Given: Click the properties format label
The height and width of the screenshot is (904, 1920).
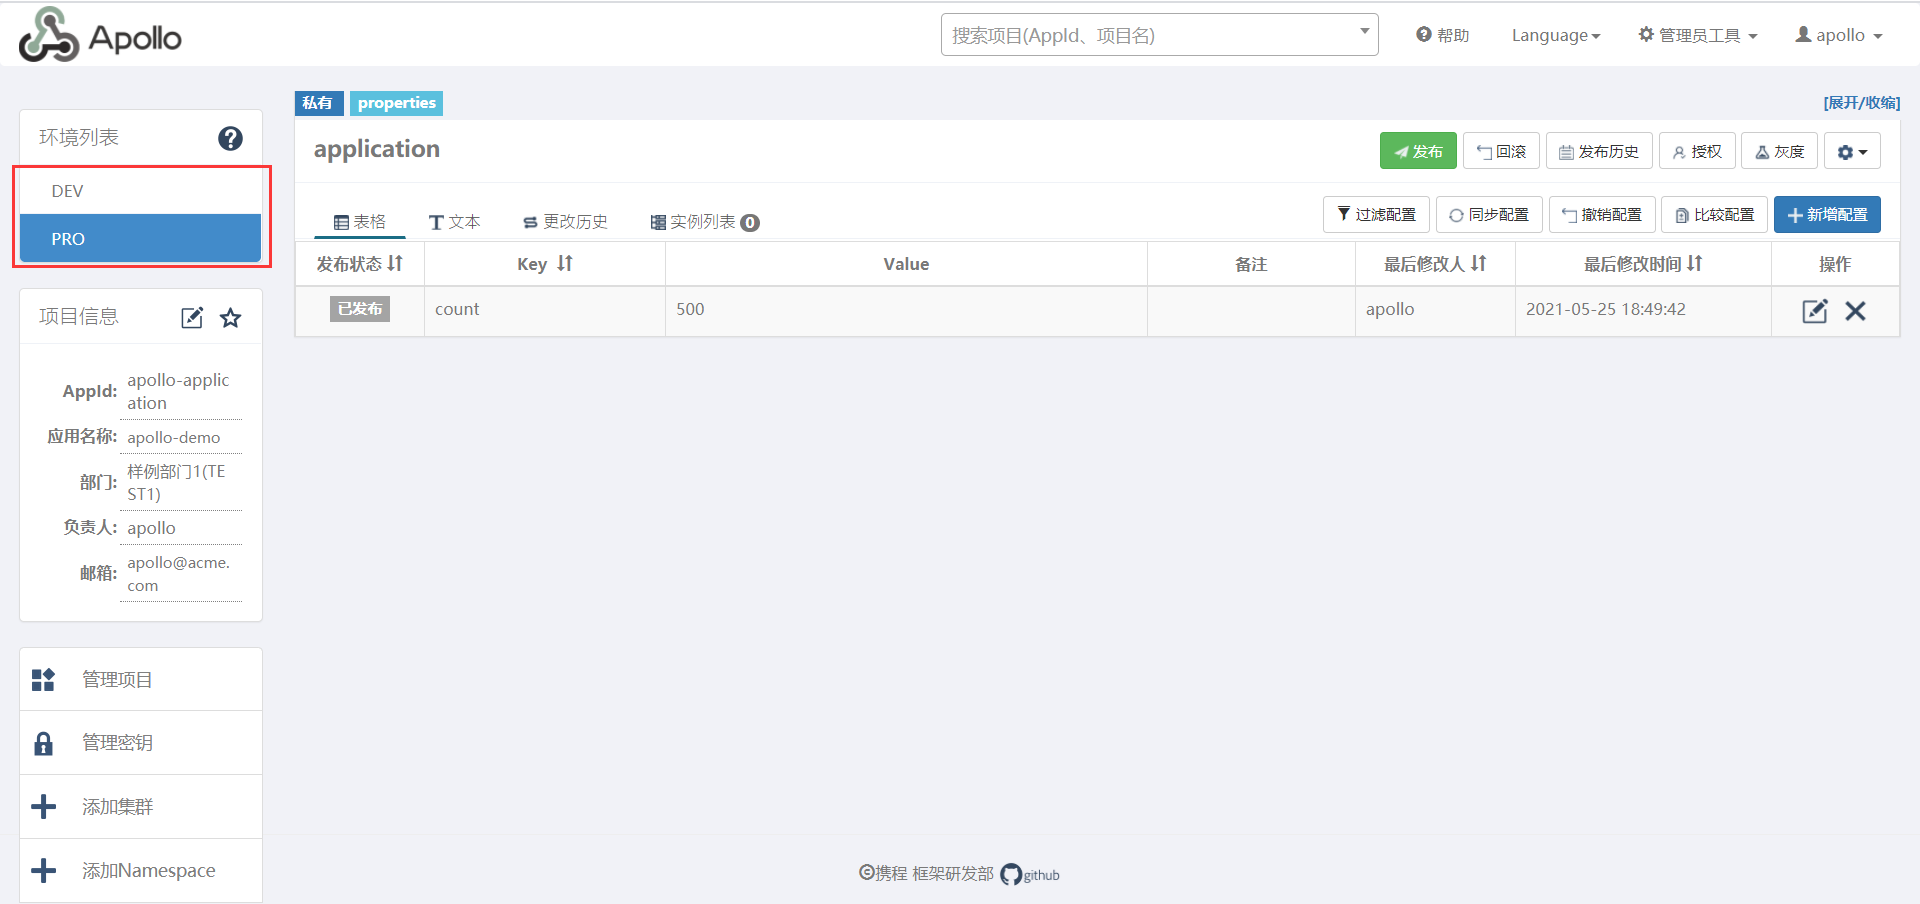Looking at the screenshot, I should click(x=397, y=103).
